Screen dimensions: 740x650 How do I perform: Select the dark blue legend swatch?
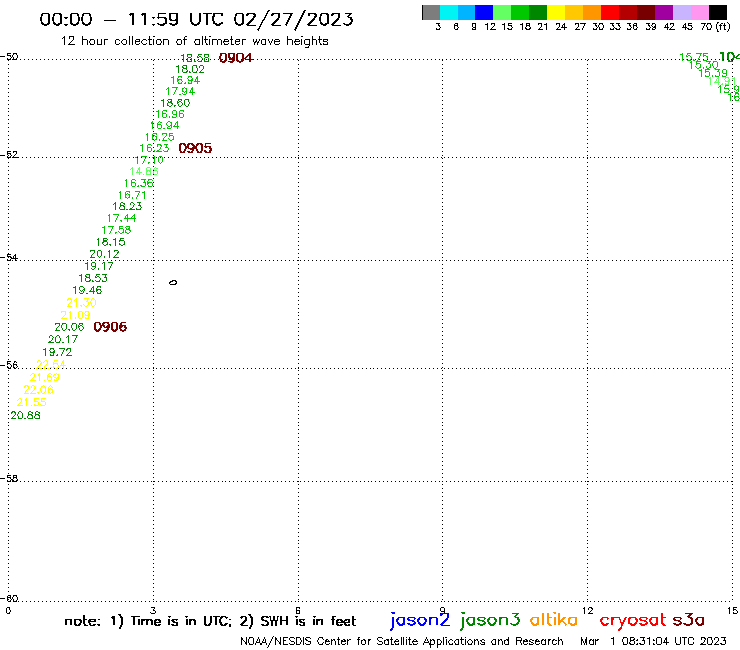coord(484,12)
